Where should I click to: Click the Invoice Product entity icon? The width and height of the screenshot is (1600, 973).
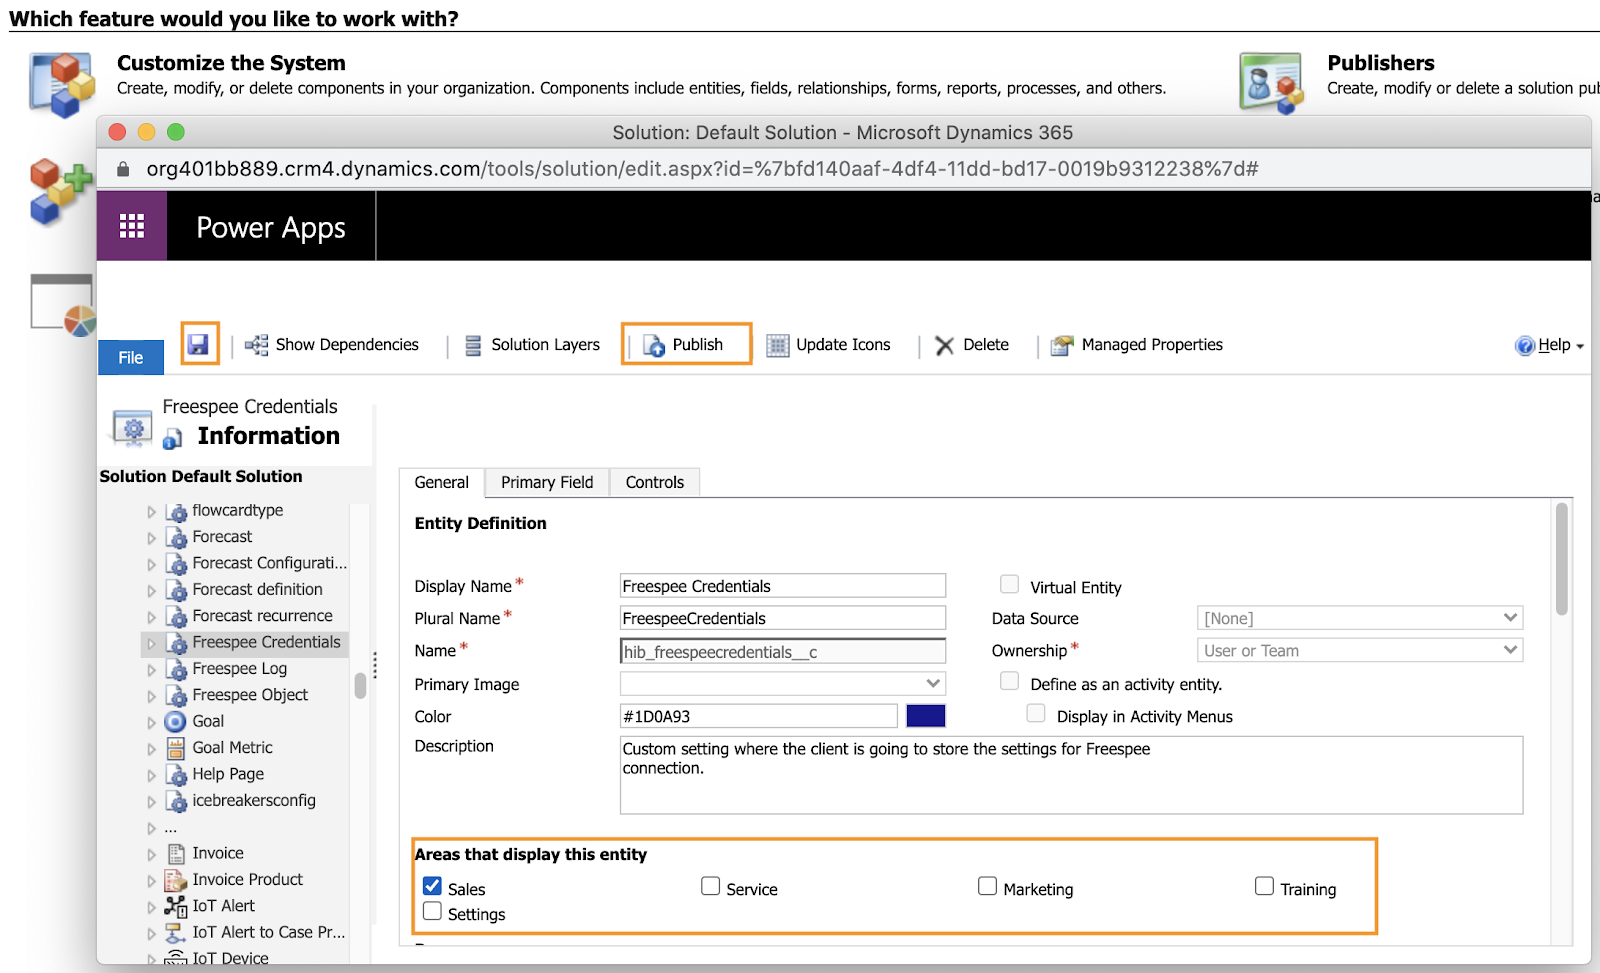pyautogui.click(x=175, y=880)
